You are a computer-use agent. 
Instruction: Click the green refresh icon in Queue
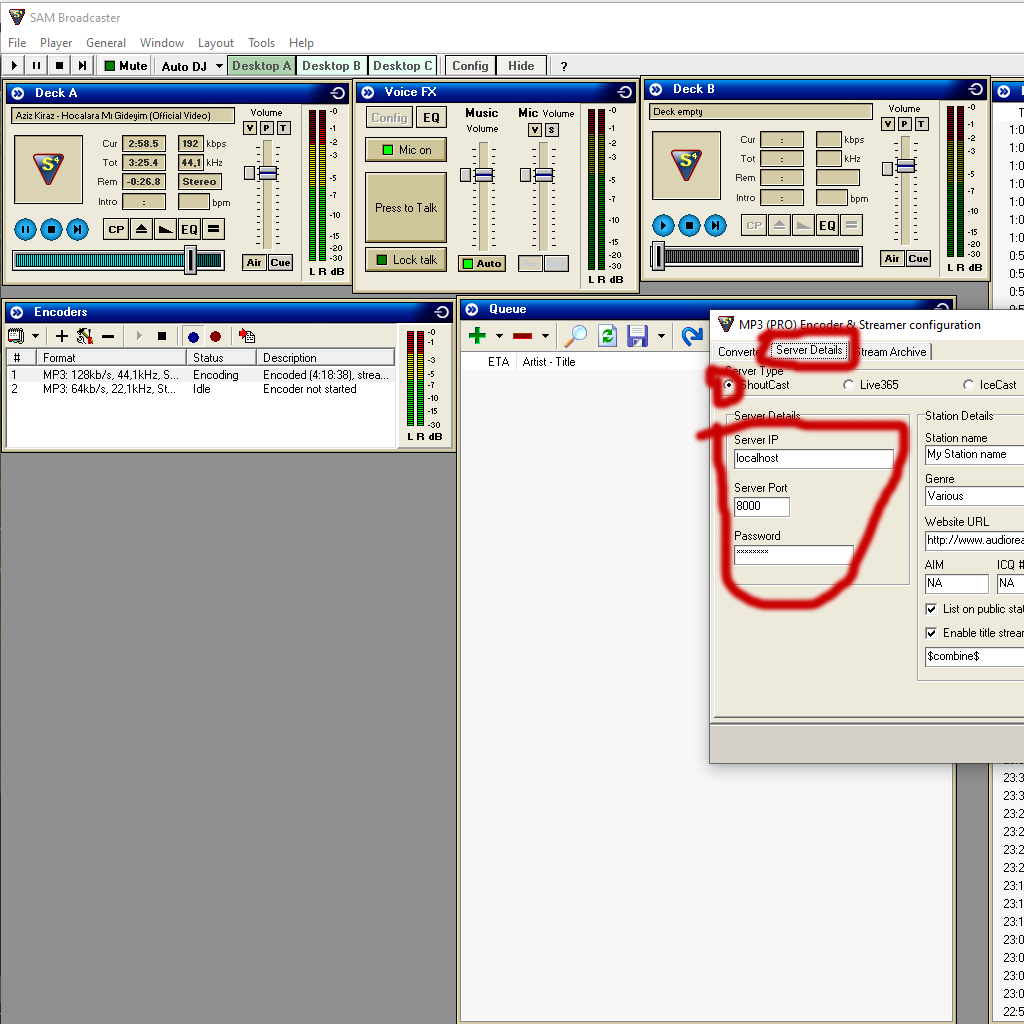[607, 336]
